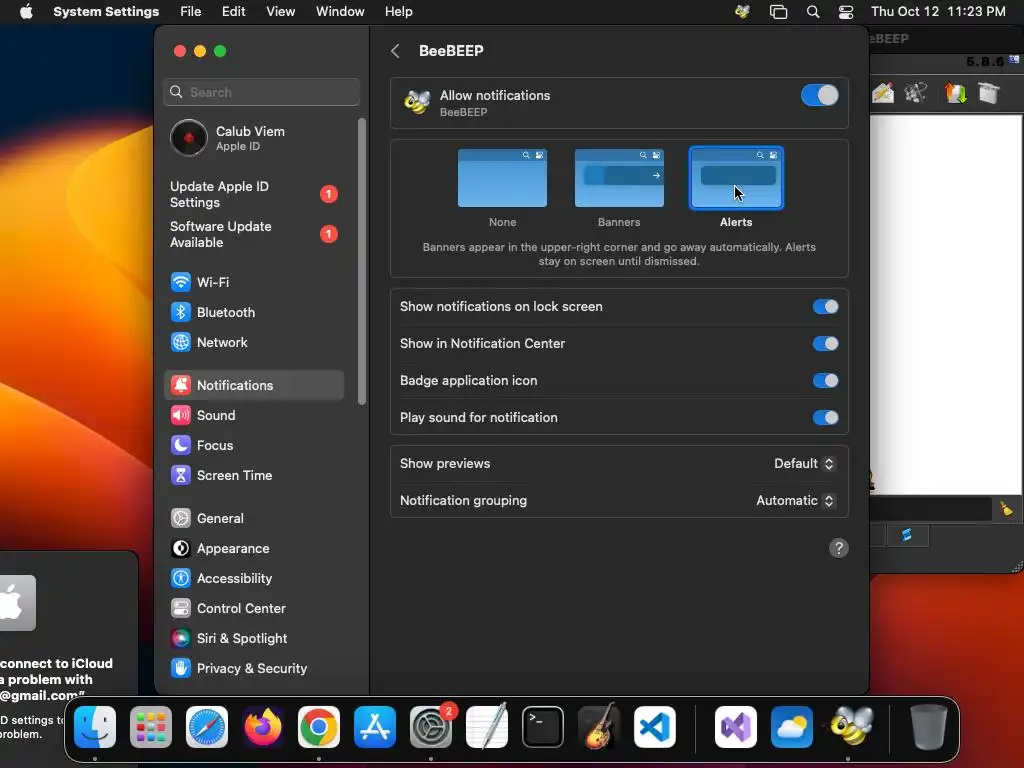
Task: Click trash bin icon in BeeBEEP toolbar
Action: point(989,92)
